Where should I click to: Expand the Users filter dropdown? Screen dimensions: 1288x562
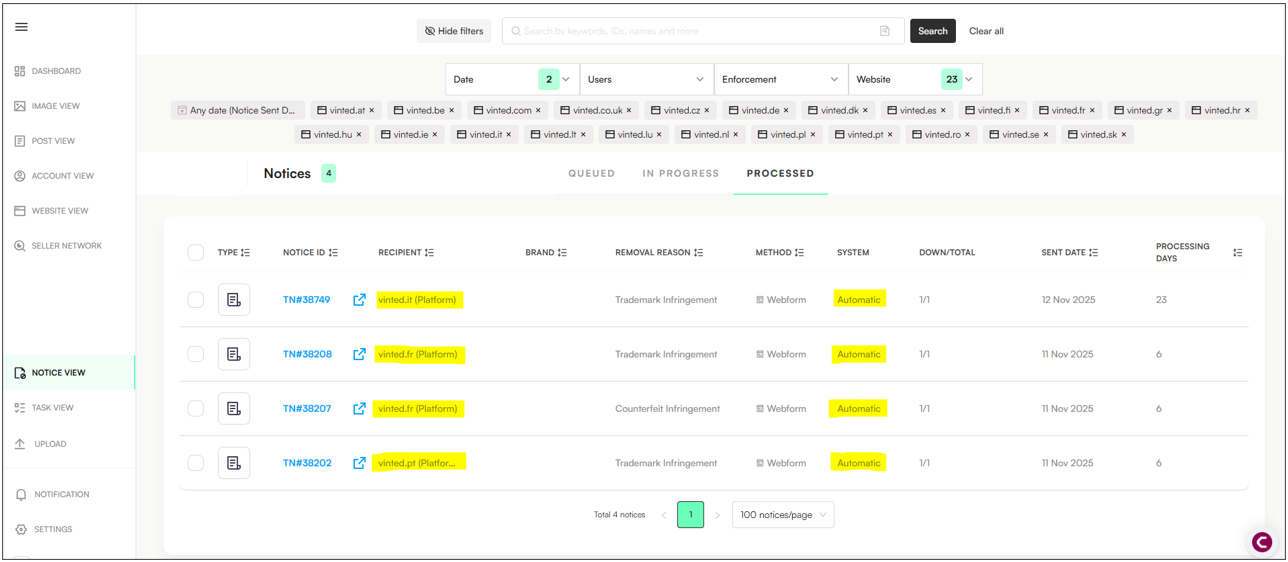(x=646, y=79)
